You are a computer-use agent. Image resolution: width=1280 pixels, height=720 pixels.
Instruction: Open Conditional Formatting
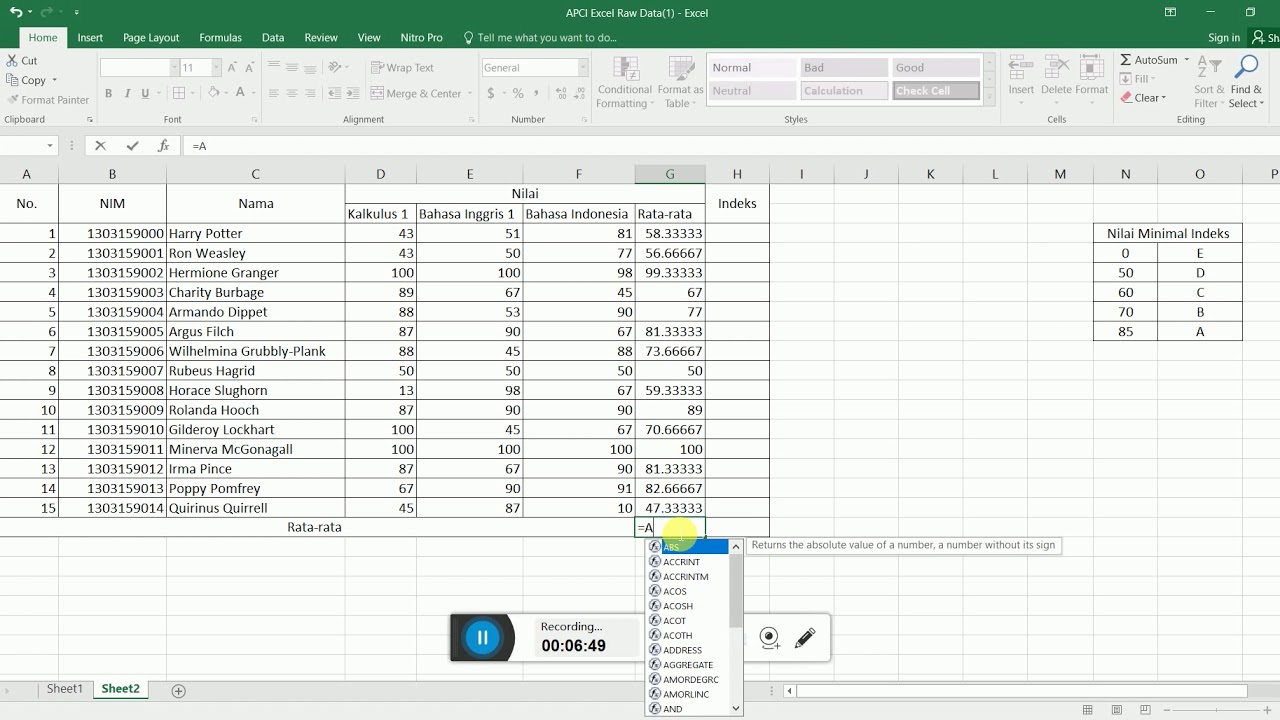pos(624,83)
